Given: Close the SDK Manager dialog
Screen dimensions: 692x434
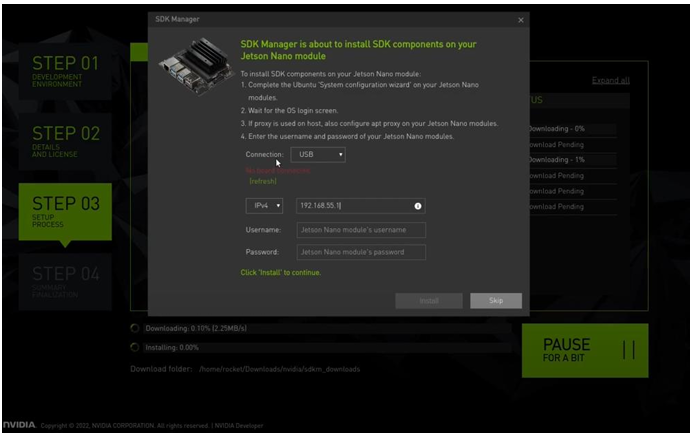Looking at the screenshot, I should (520, 19).
